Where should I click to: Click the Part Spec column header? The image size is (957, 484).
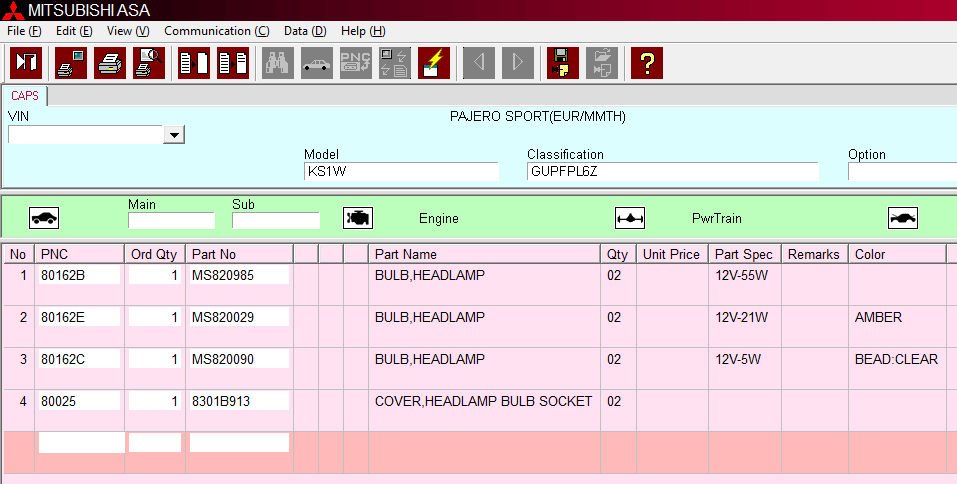(x=745, y=255)
